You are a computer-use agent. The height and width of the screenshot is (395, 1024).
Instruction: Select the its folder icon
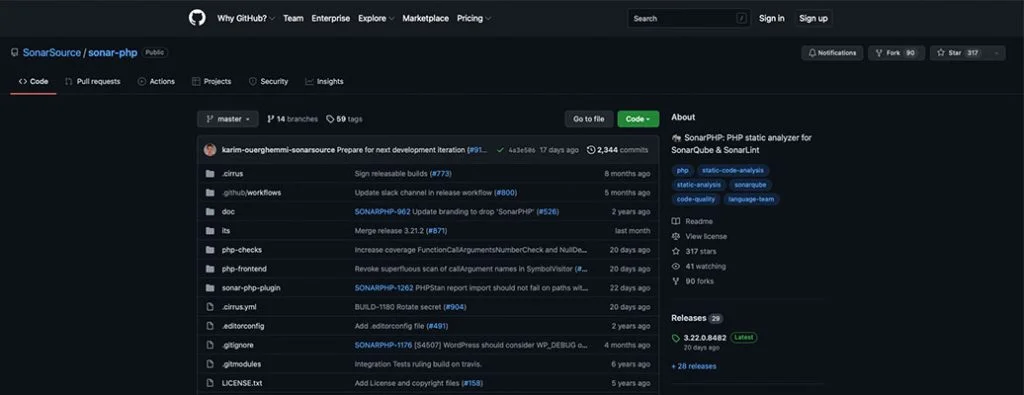[210, 230]
